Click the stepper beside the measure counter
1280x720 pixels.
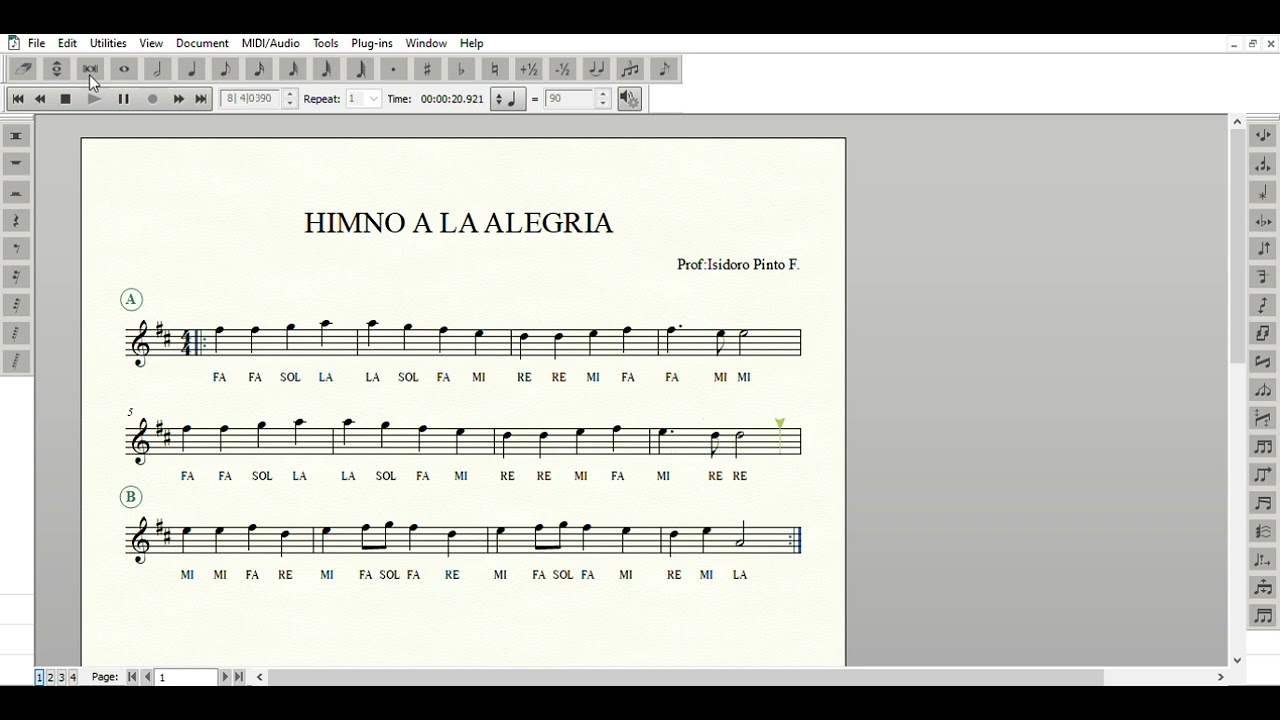(x=290, y=99)
